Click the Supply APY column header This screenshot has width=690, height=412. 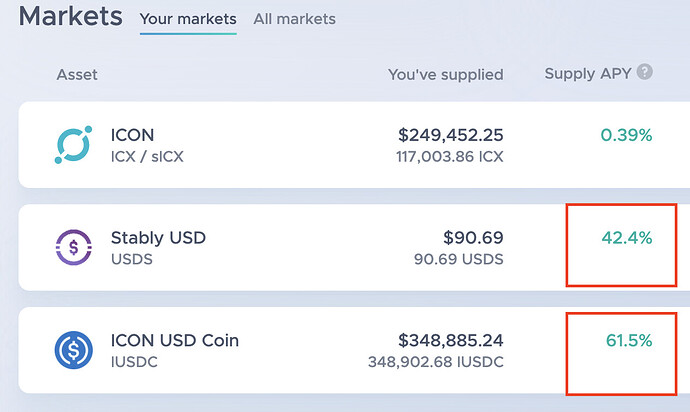(x=588, y=74)
